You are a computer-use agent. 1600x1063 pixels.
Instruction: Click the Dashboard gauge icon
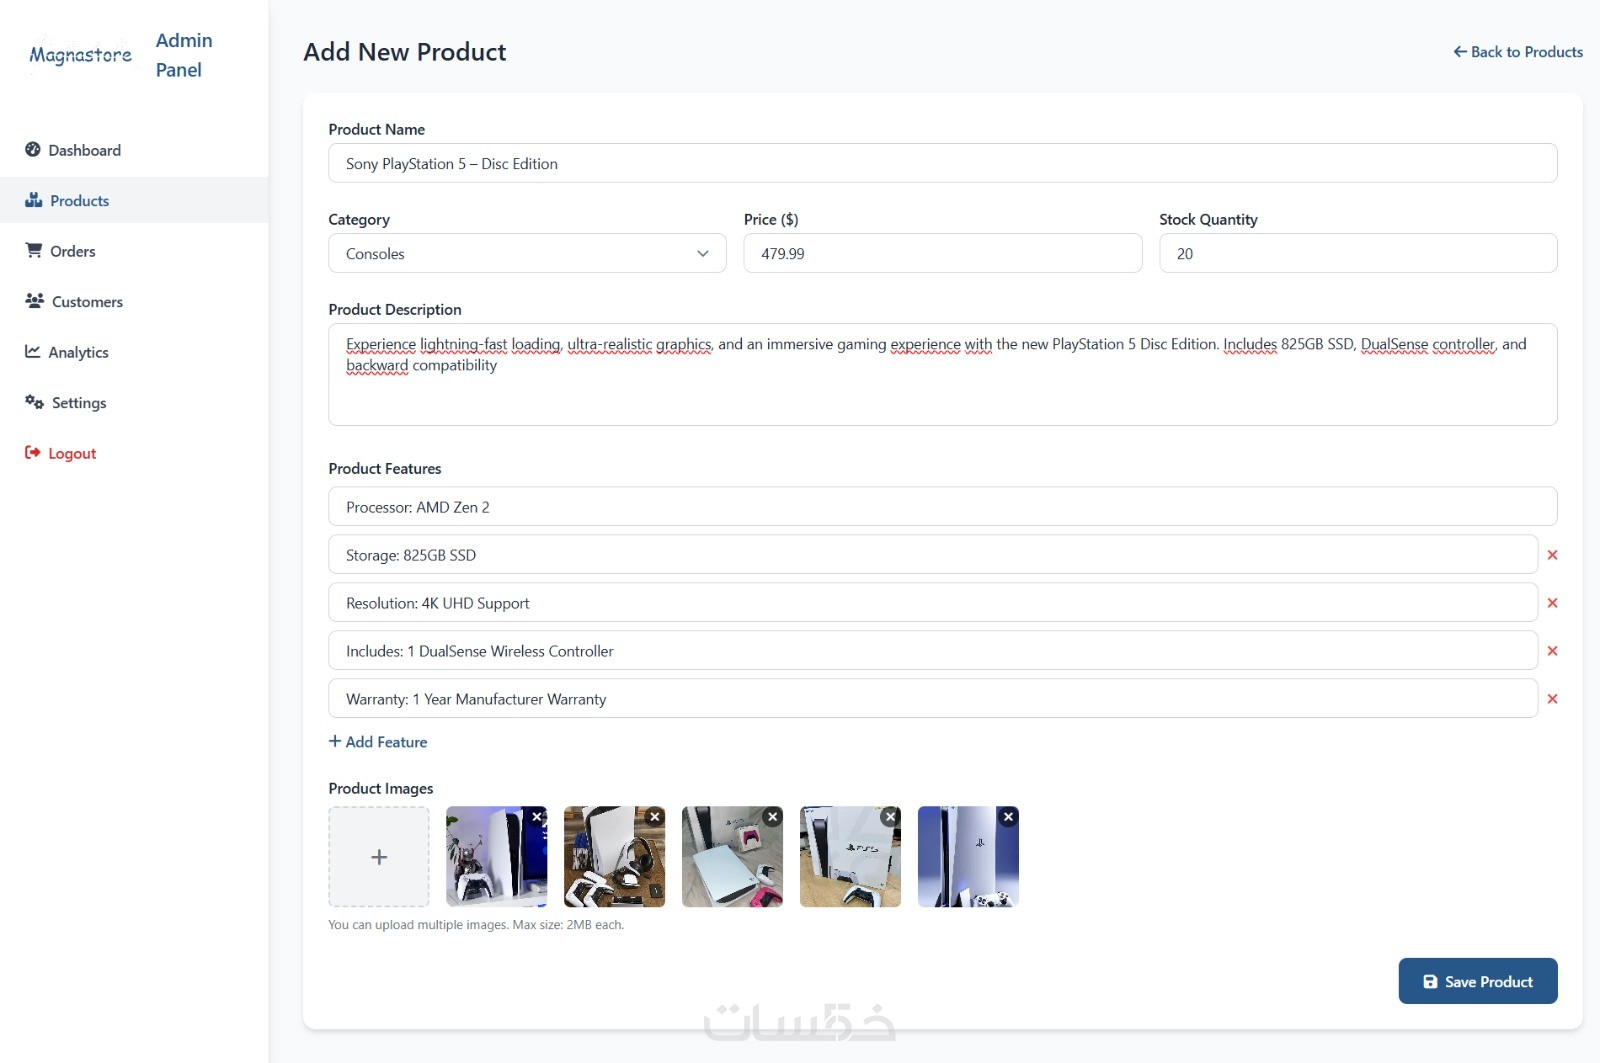33,150
